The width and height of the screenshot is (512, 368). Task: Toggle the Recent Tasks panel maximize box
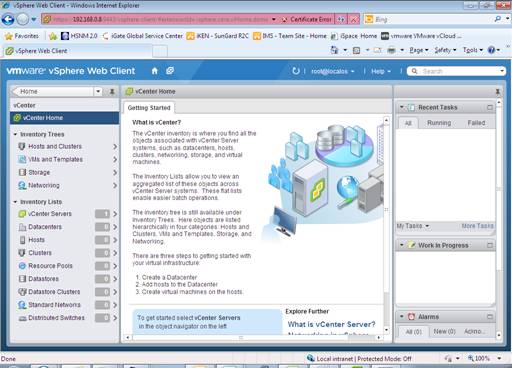pyautogui.click(x=490, y=107)
